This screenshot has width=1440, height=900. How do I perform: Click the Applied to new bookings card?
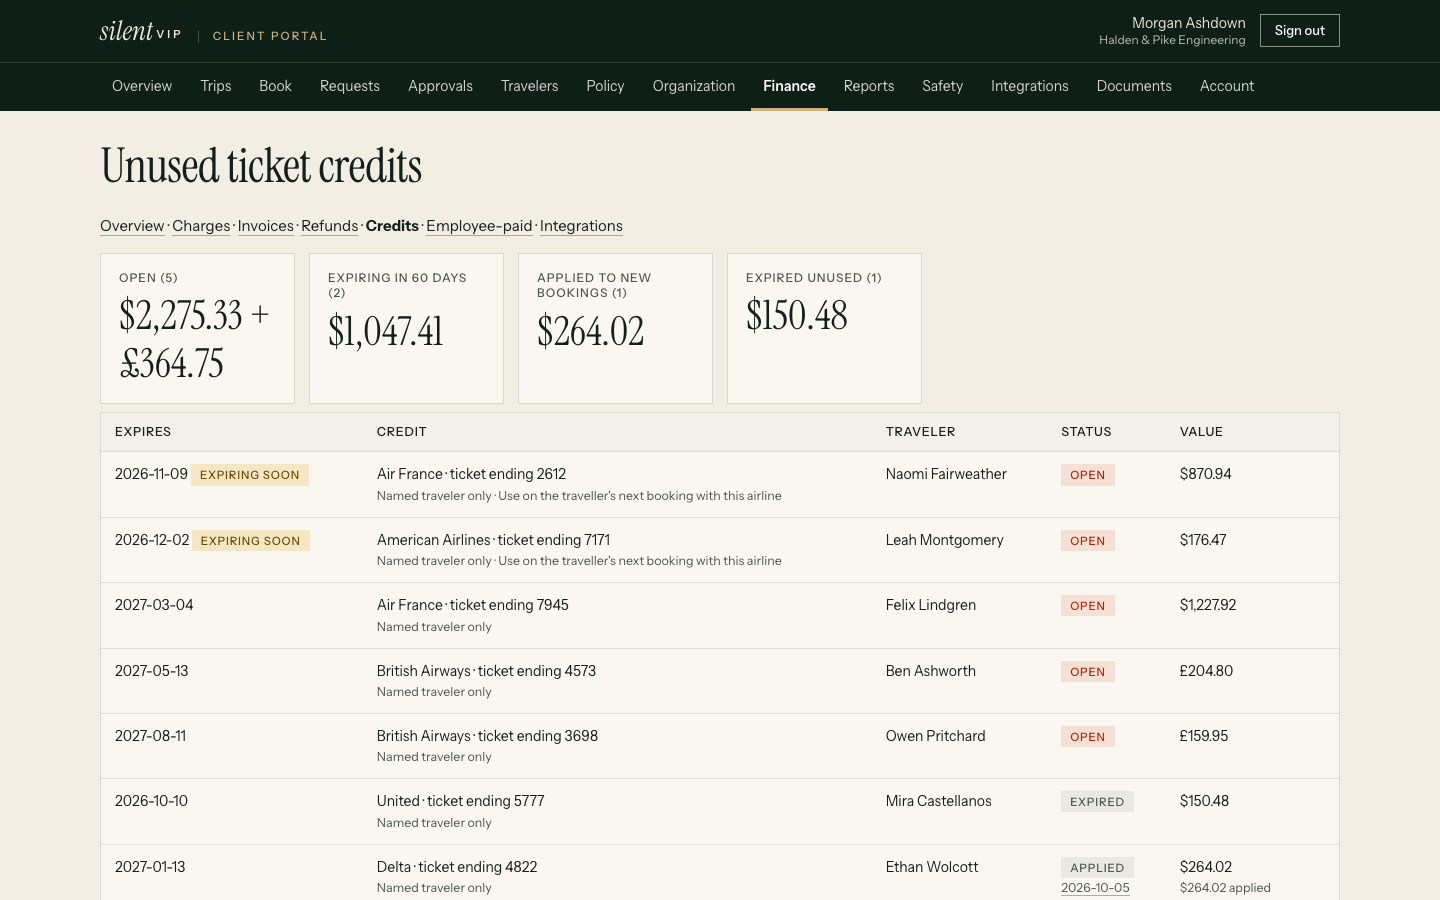click(x=615, y=328)
